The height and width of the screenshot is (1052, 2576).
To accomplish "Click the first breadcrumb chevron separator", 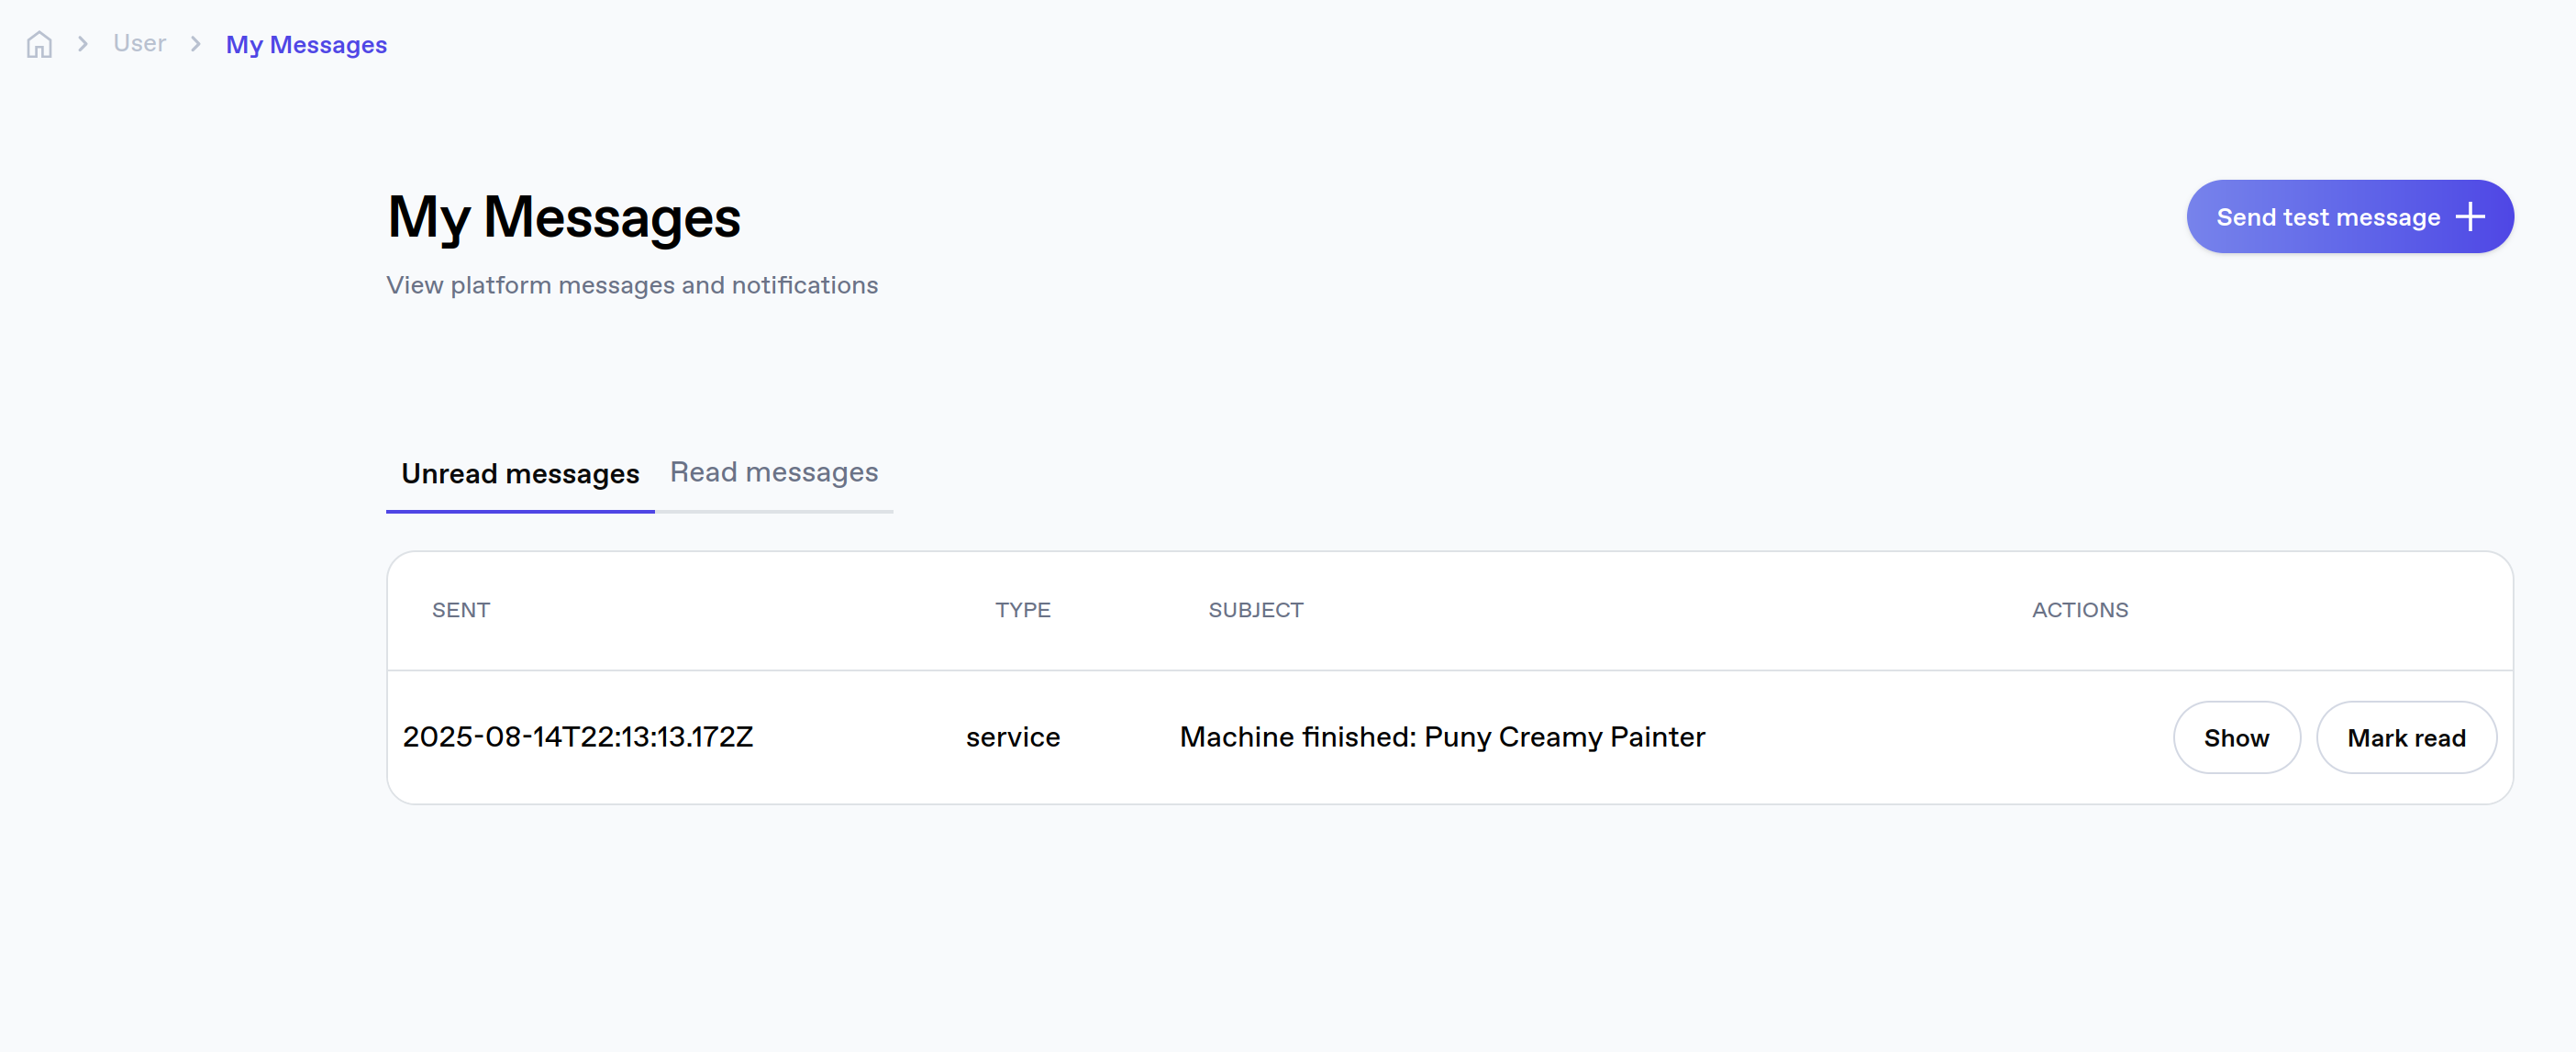I will [x=83, y=44].
